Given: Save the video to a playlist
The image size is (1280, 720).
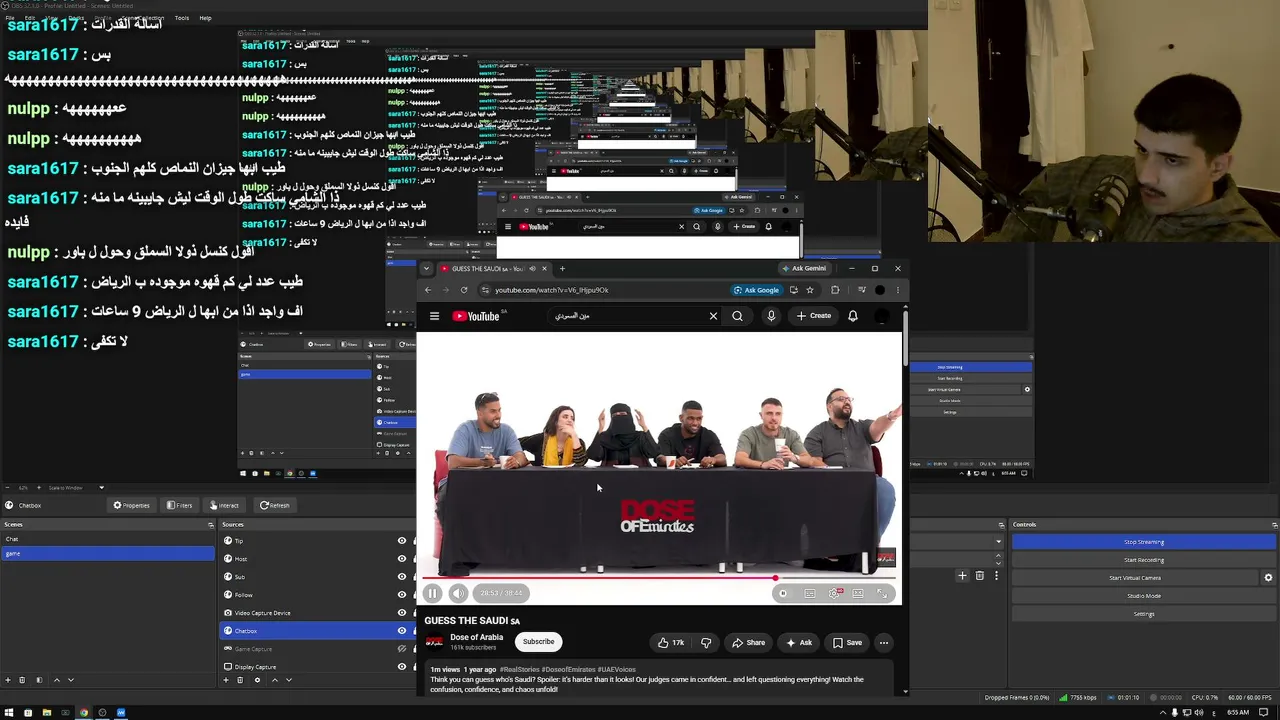Looking at the screenshot, I should pyautogui.click(x=847, y=643).
